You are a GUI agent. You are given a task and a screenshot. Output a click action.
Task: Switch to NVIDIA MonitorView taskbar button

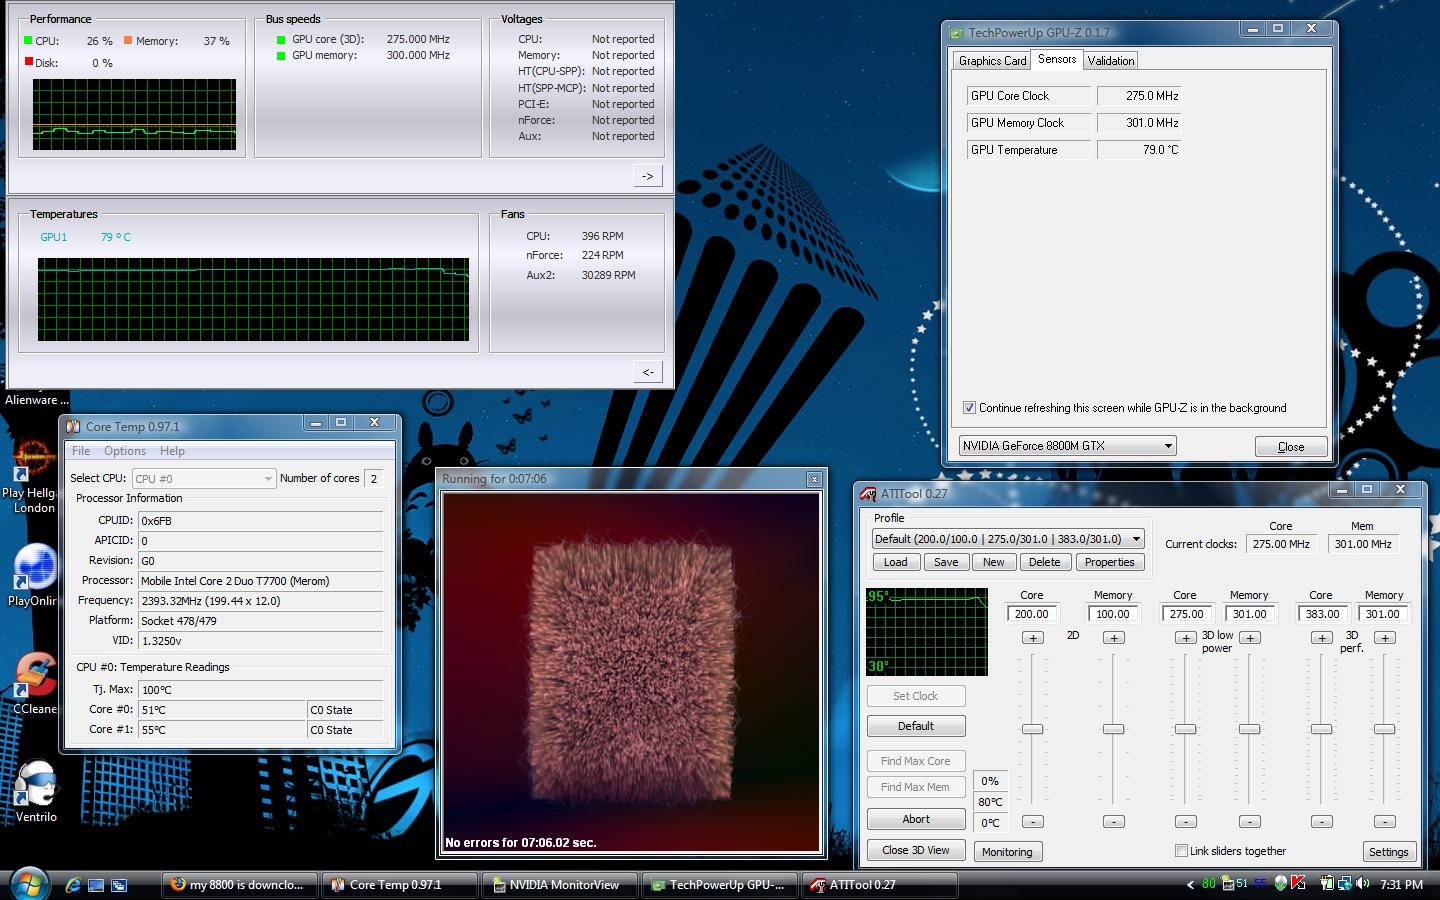coord(558,885)
